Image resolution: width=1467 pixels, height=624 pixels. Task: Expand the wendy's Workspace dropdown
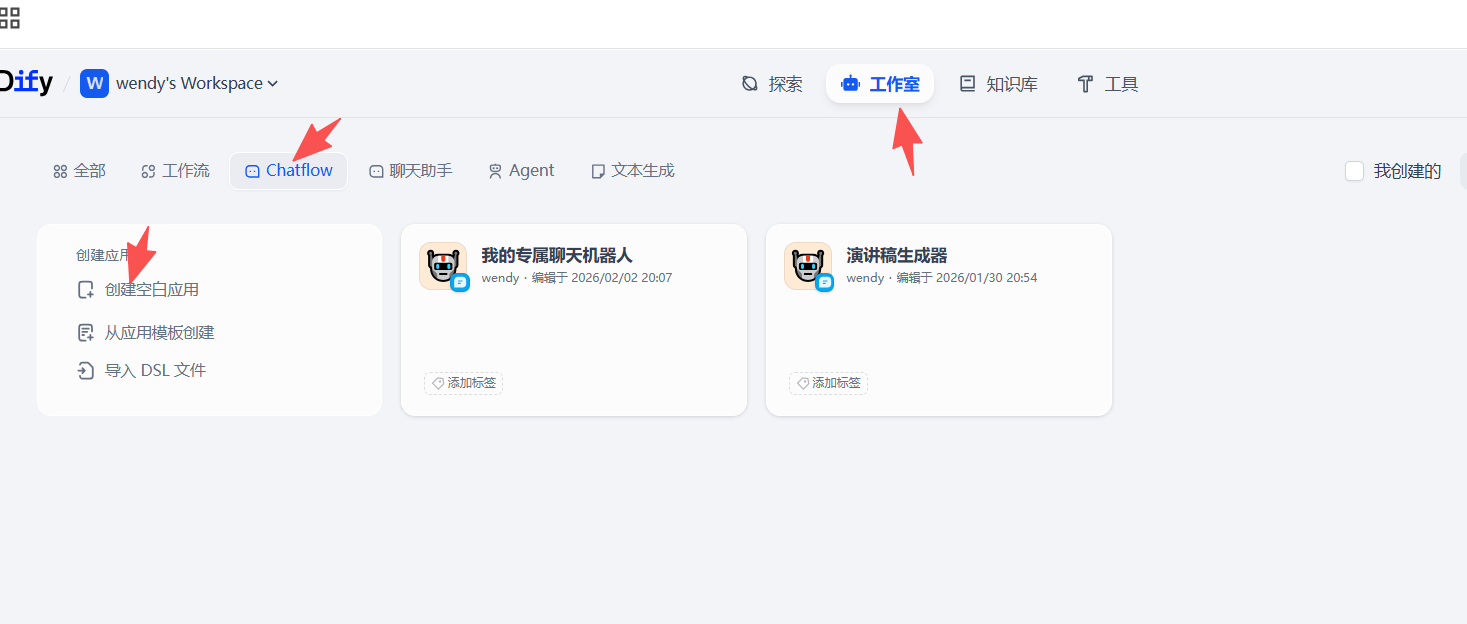270,83
